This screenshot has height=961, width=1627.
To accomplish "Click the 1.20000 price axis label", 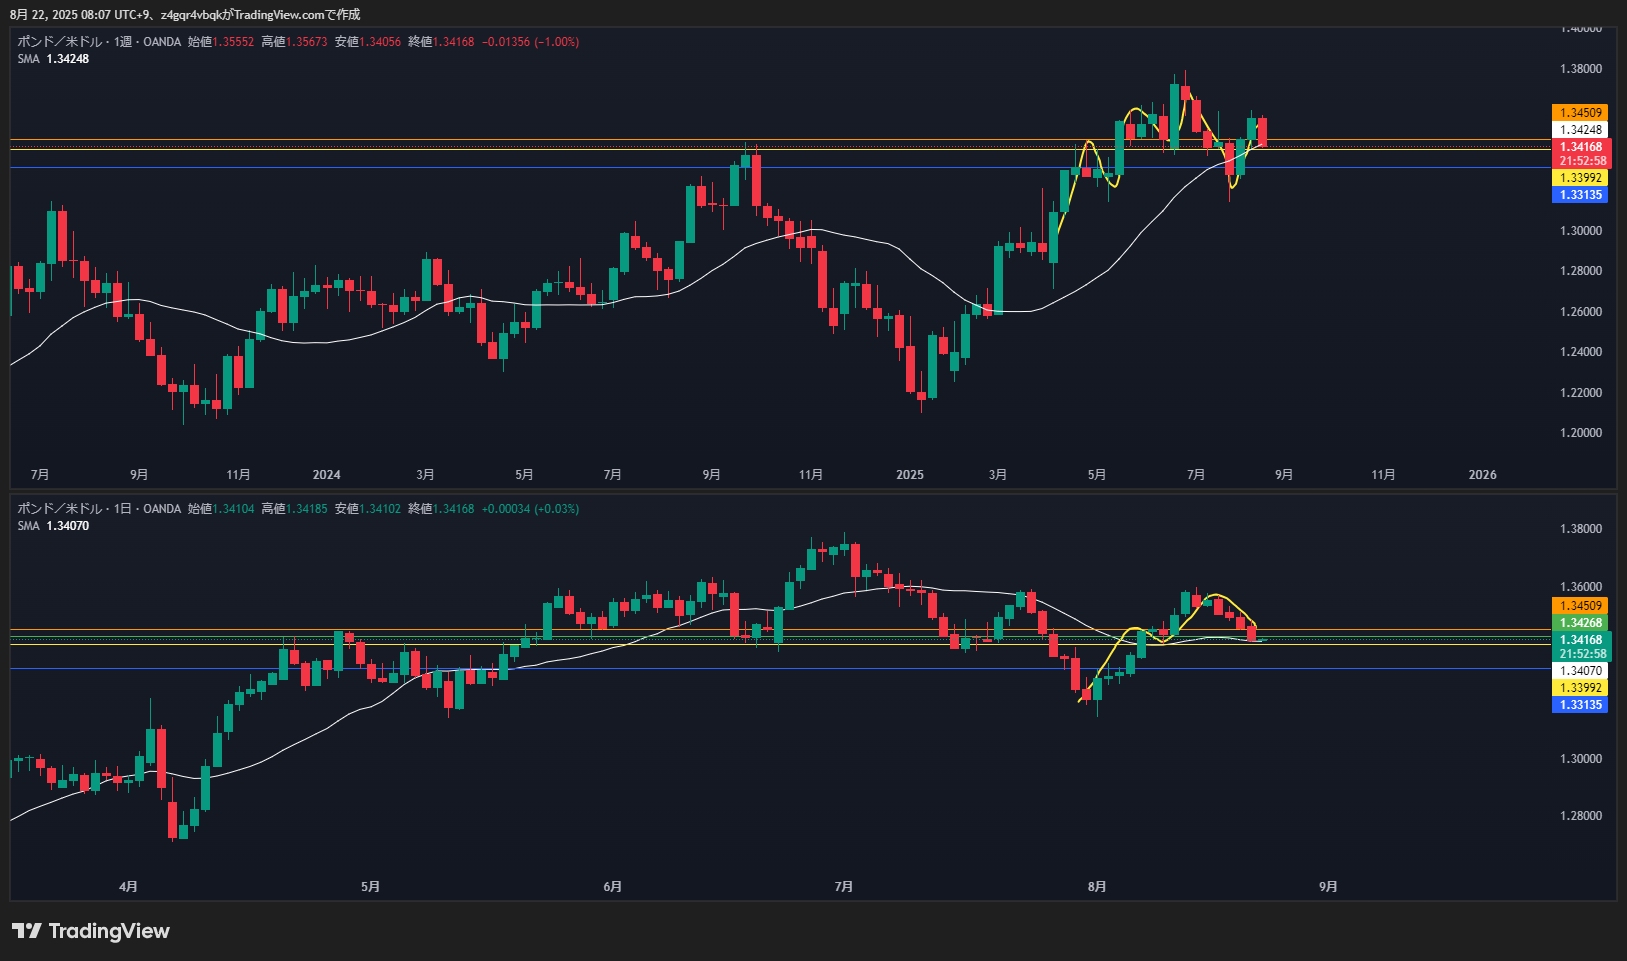I will tap(1580, 433).
